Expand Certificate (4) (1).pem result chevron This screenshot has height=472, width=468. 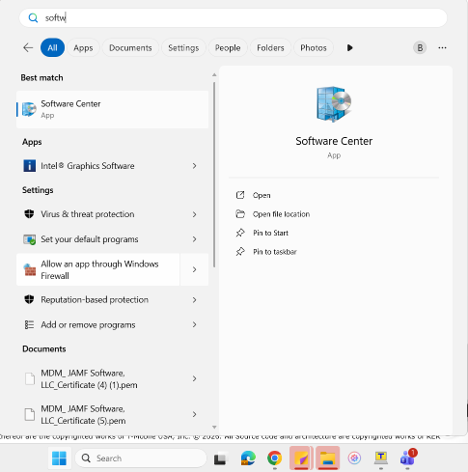click(194, 379)
